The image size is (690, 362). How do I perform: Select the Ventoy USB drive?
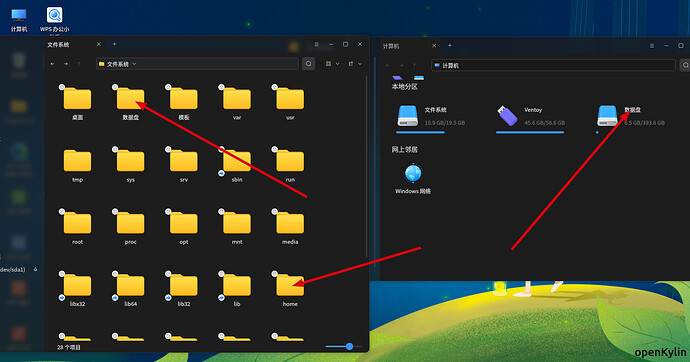click(x=507, y=116)
